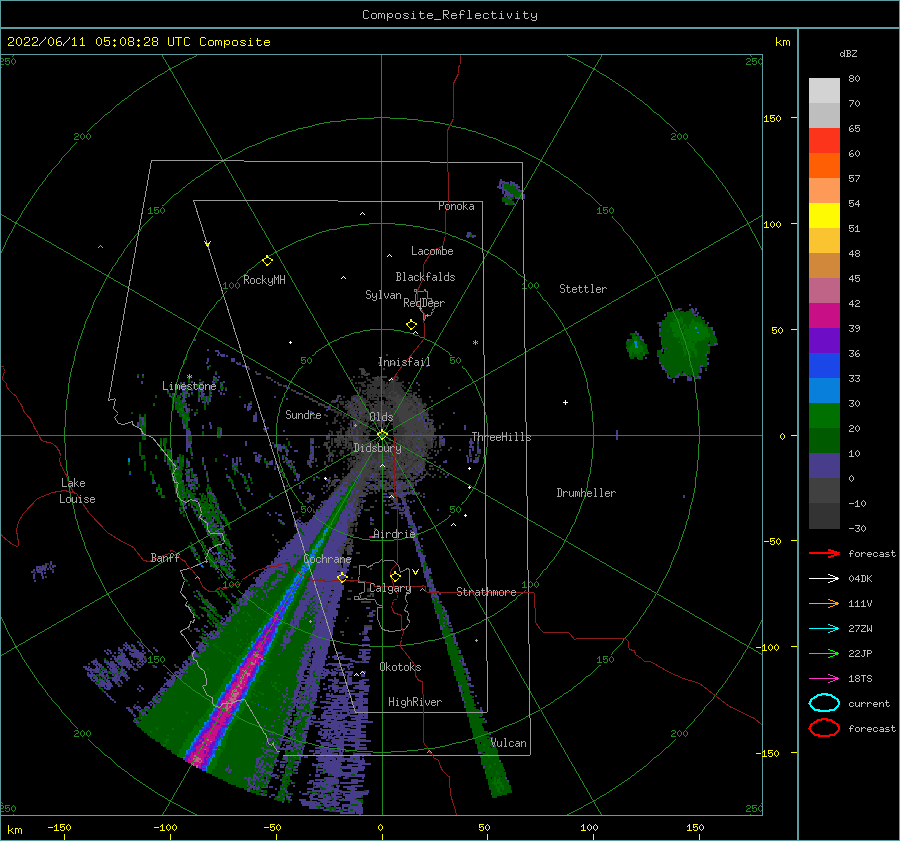This screenshot has height=841, width=900.
Task: Click the Sylvan label
Action: (x=383, y=295)
